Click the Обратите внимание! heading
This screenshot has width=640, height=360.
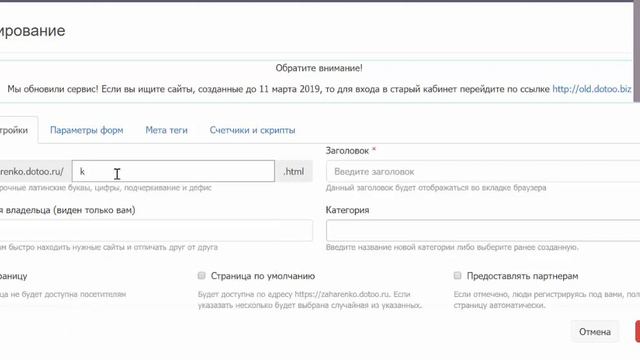319,68
